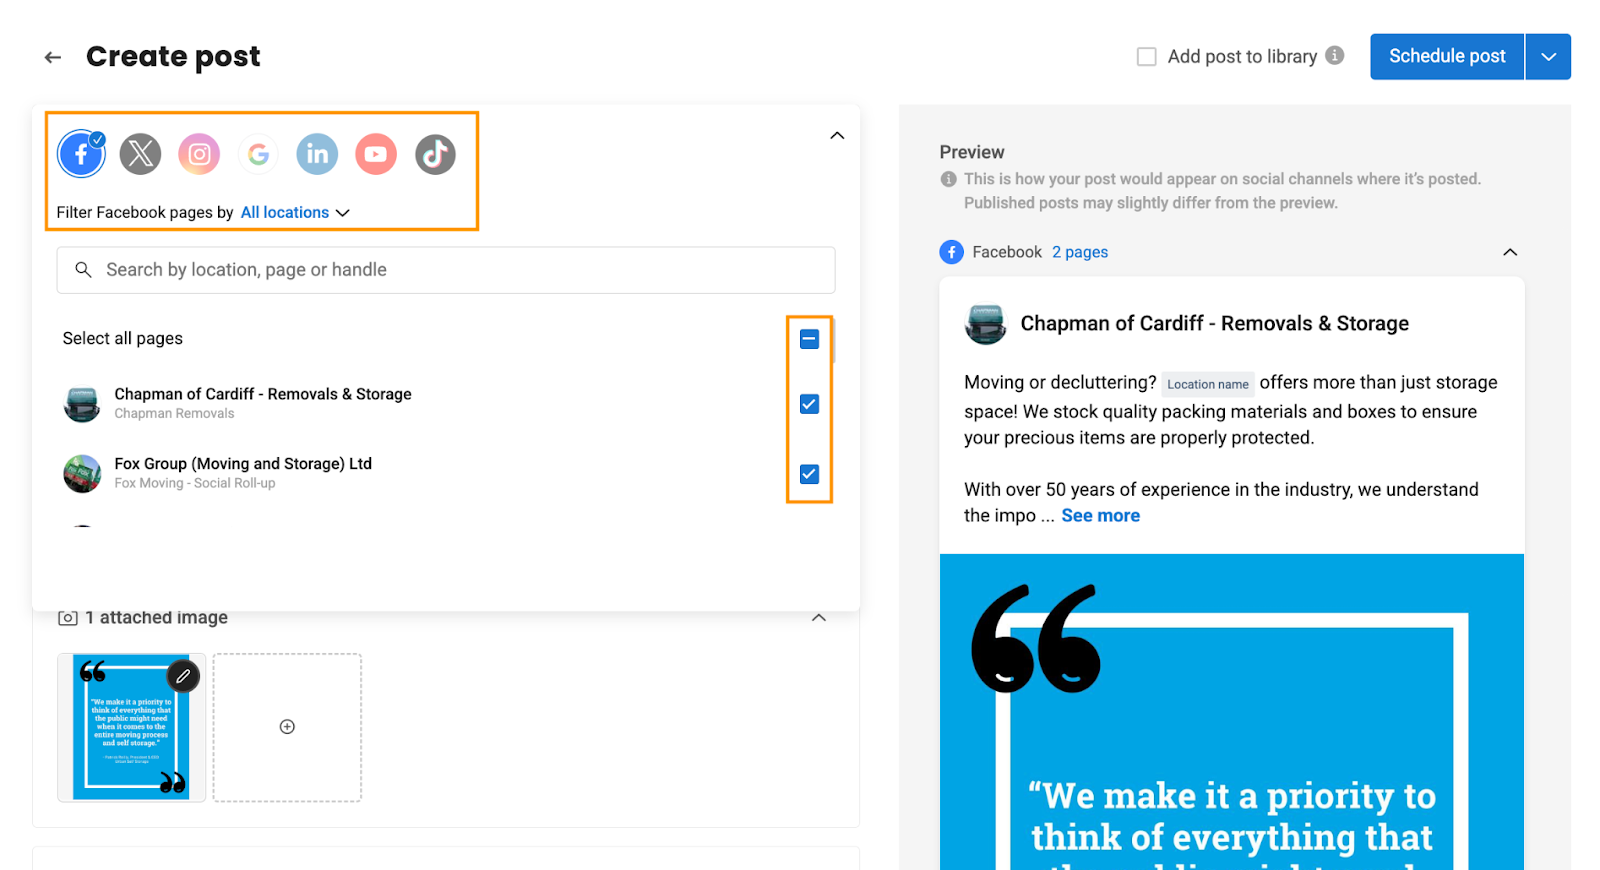Click the preview quote image
The height and width of the screenshot is (870, 1600).
pos(1232,712)
